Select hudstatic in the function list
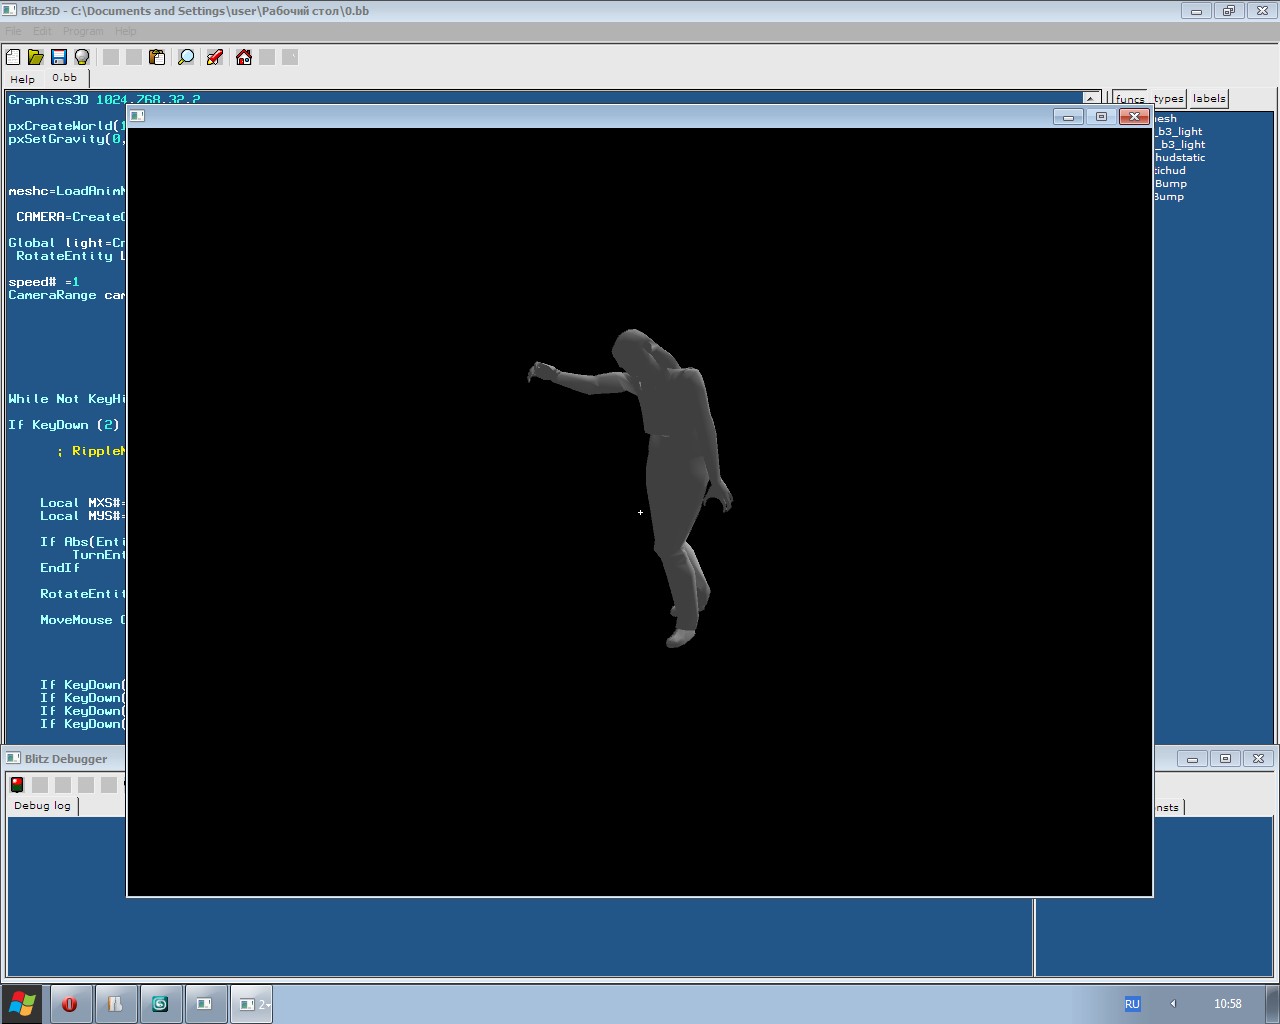Image resolution: width=1280 pixels, height=1024 pixels. click(1180, 157)
